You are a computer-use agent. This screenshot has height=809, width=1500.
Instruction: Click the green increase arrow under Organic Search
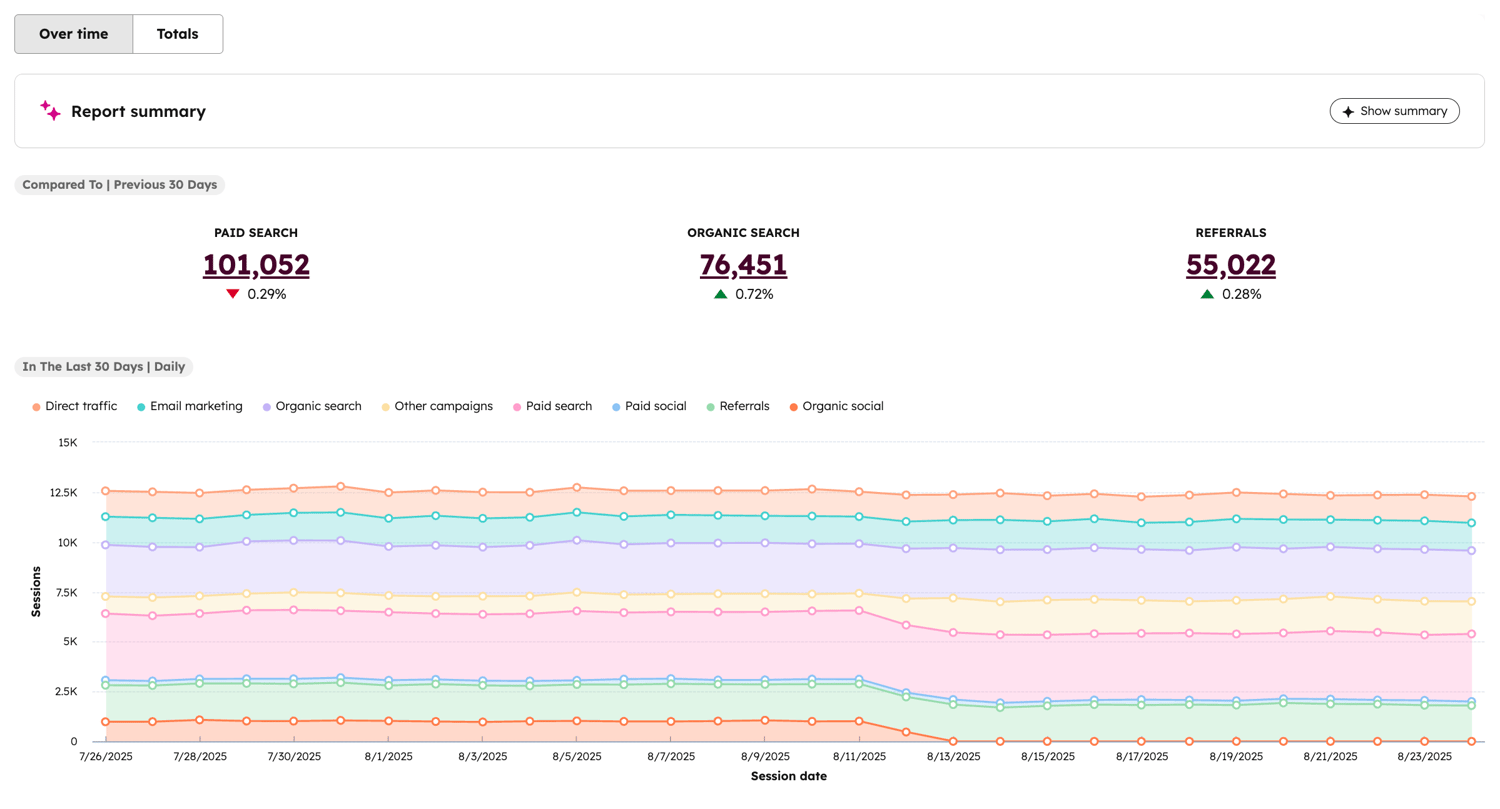[x=719, y=294]
